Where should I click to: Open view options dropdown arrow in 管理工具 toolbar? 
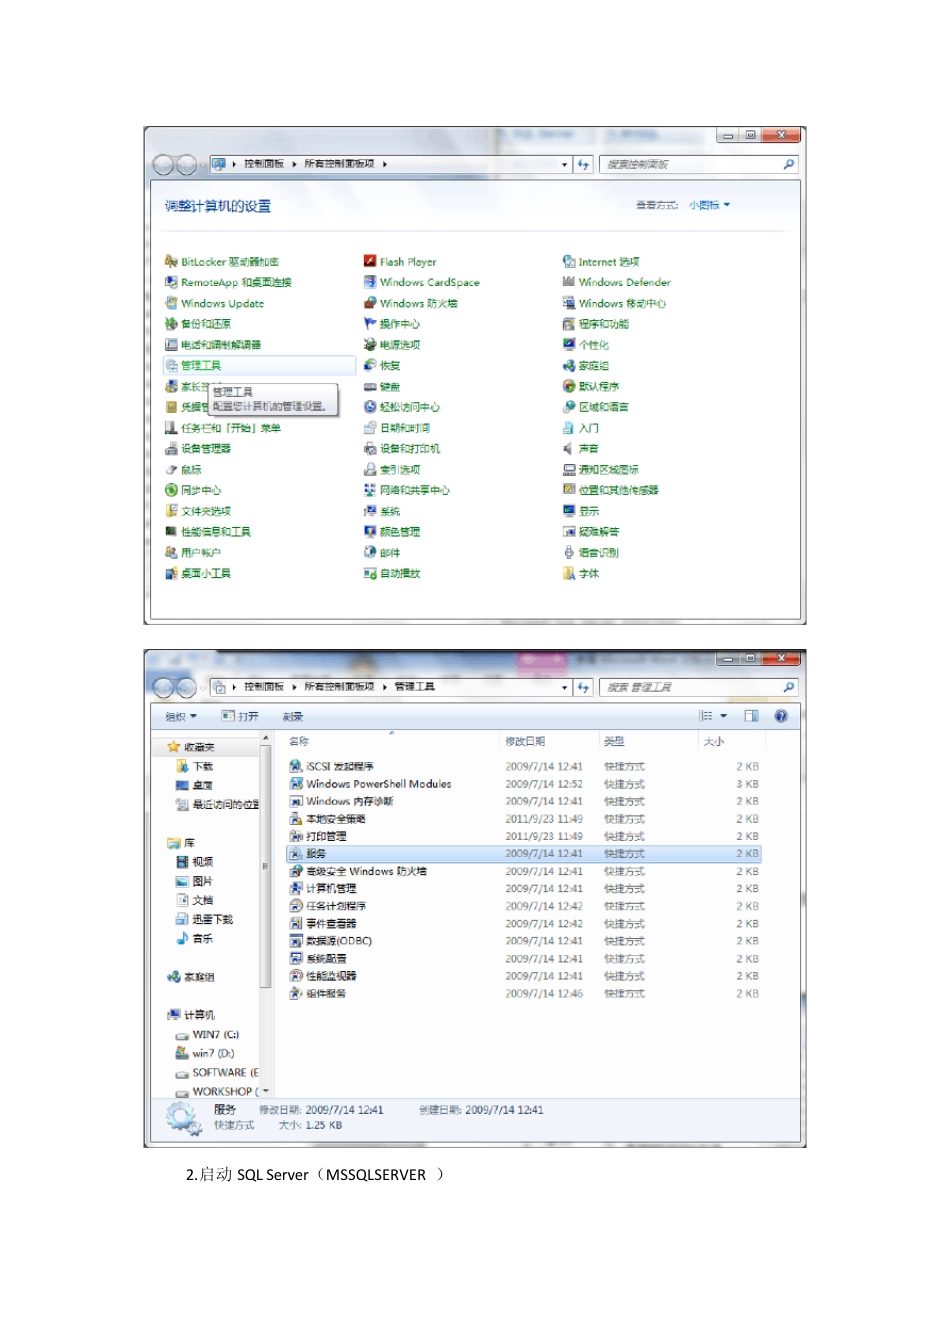click(724, 716)
